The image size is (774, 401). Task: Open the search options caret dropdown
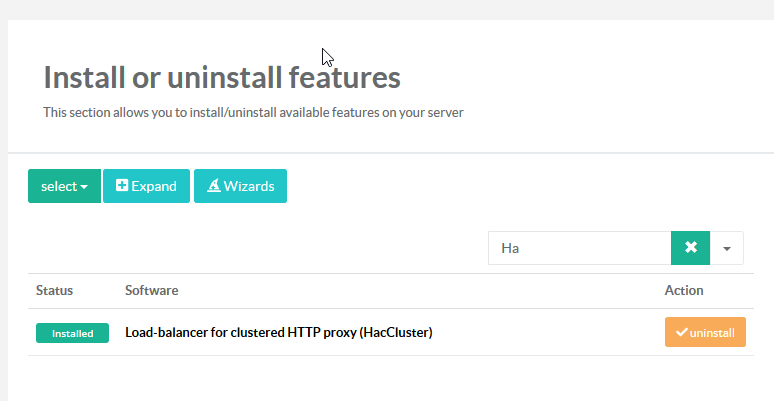[727, 248]
